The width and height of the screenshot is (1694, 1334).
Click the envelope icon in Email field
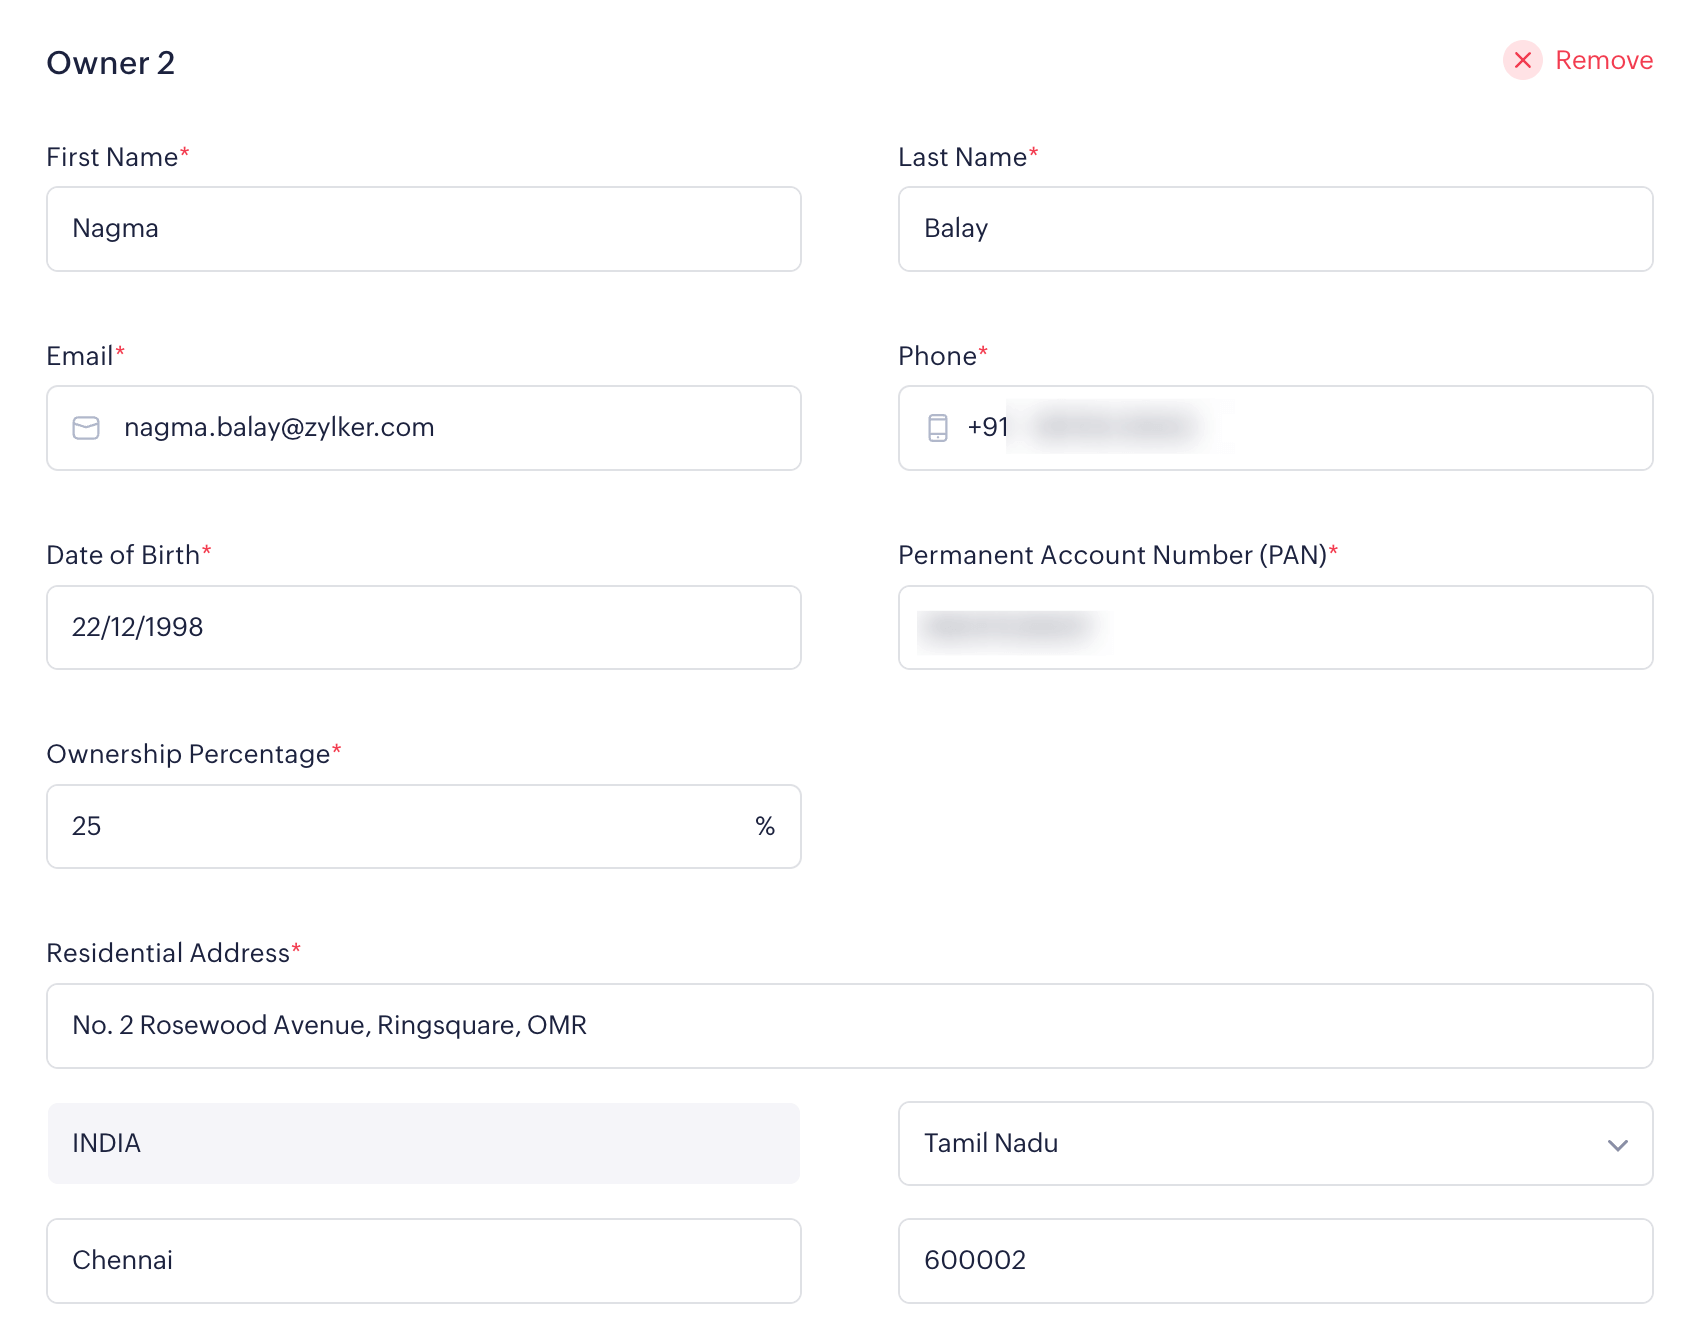(x=86, y=428)
